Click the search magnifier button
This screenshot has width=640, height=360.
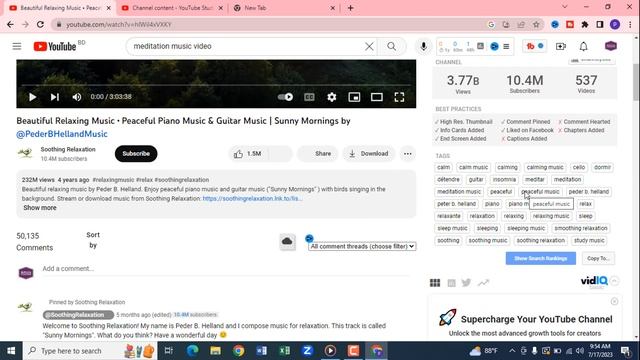391,46
